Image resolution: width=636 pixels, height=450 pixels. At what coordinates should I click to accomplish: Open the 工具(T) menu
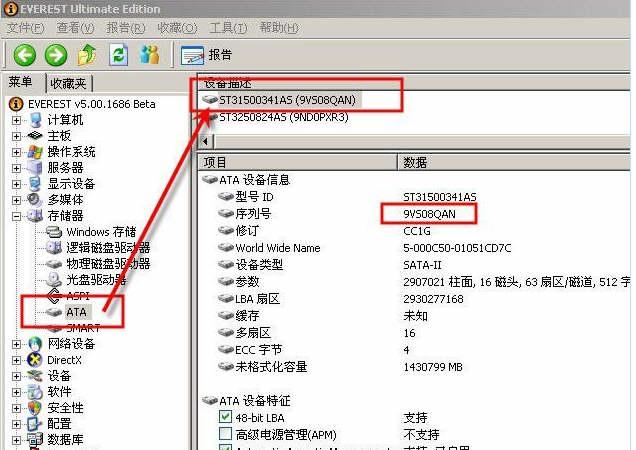coord(228,28)
